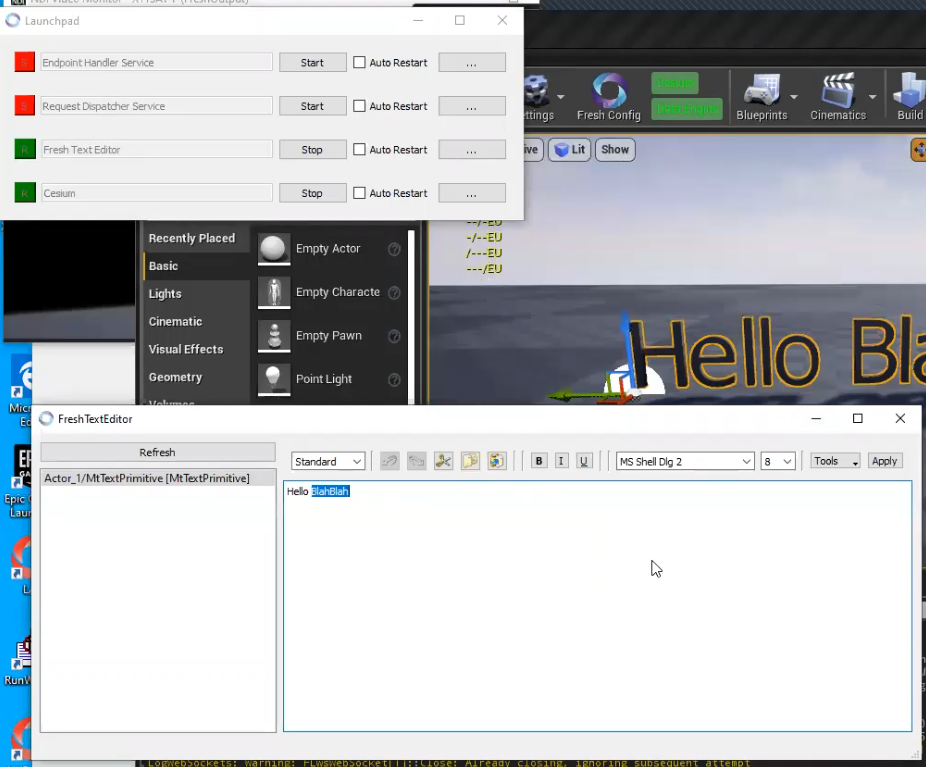Click the red status square for Request Dispatcher Service

(25, 106)
